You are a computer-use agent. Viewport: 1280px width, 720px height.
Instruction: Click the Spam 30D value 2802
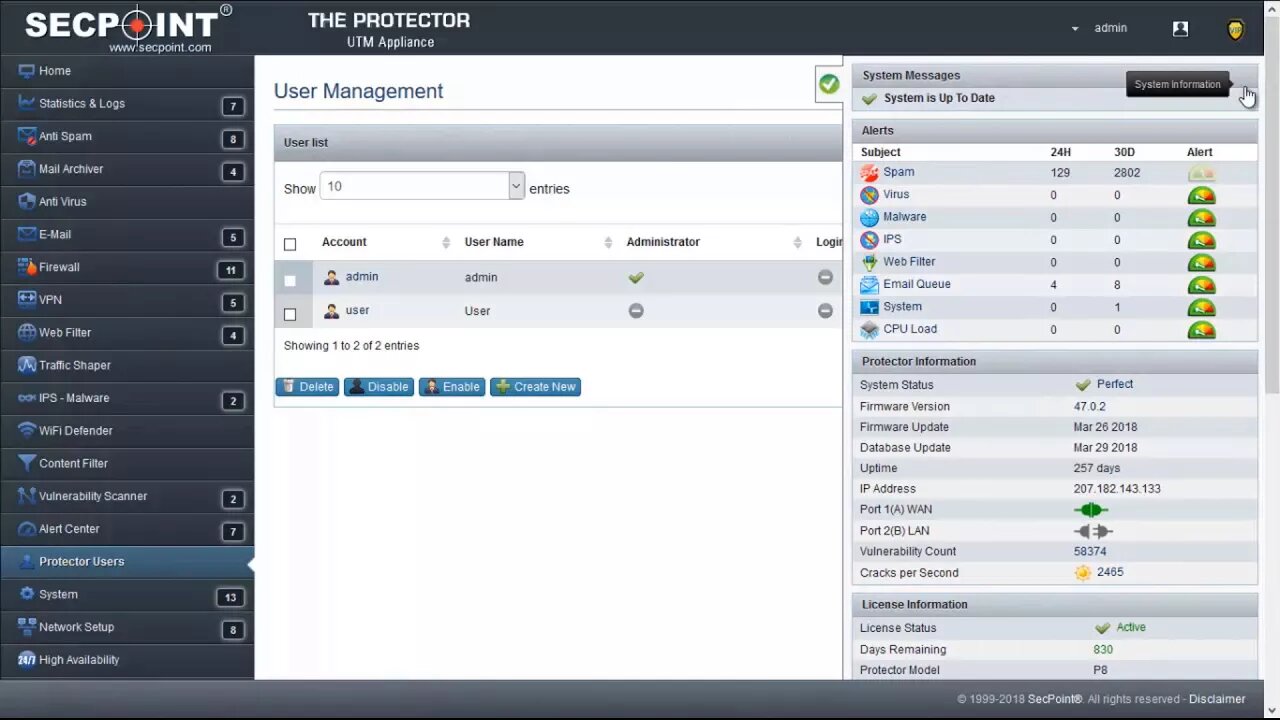coord(1127,173)
